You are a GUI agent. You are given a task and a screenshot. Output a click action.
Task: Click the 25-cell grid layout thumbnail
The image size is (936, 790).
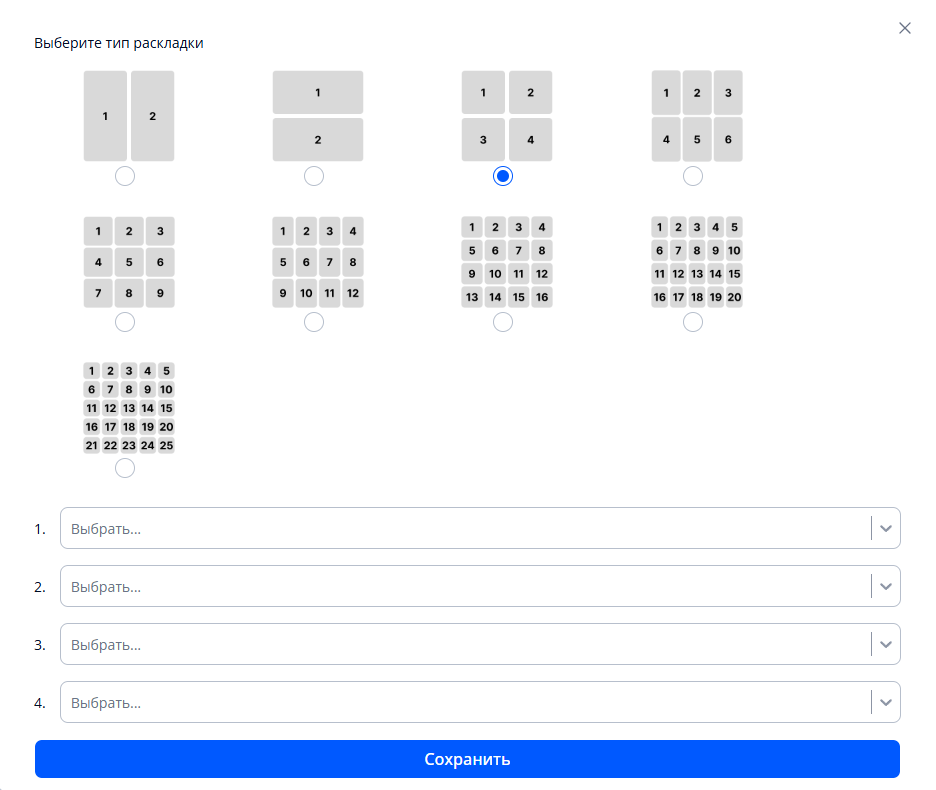pos(129,408)
